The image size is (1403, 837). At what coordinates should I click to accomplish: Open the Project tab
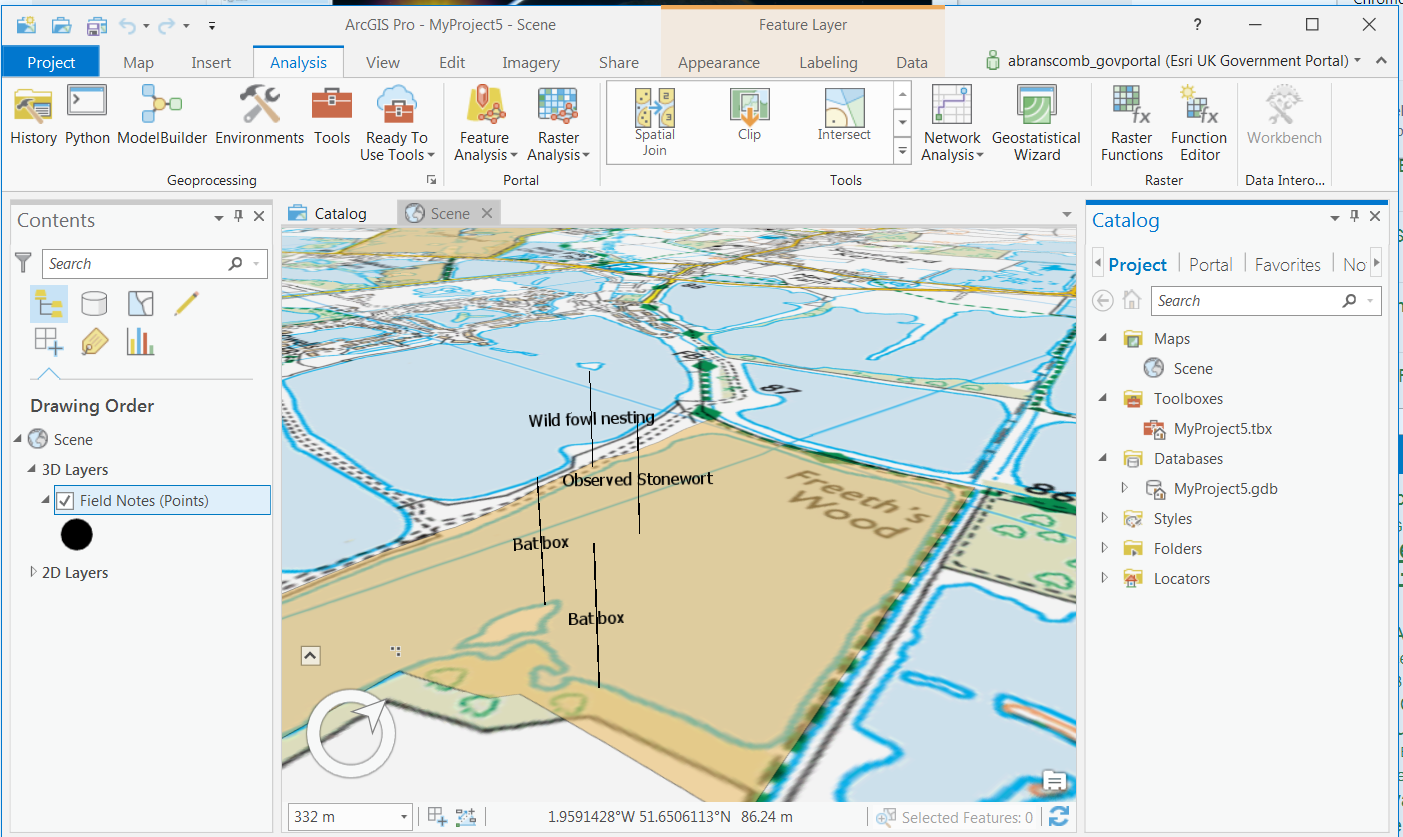pos(51,62)
